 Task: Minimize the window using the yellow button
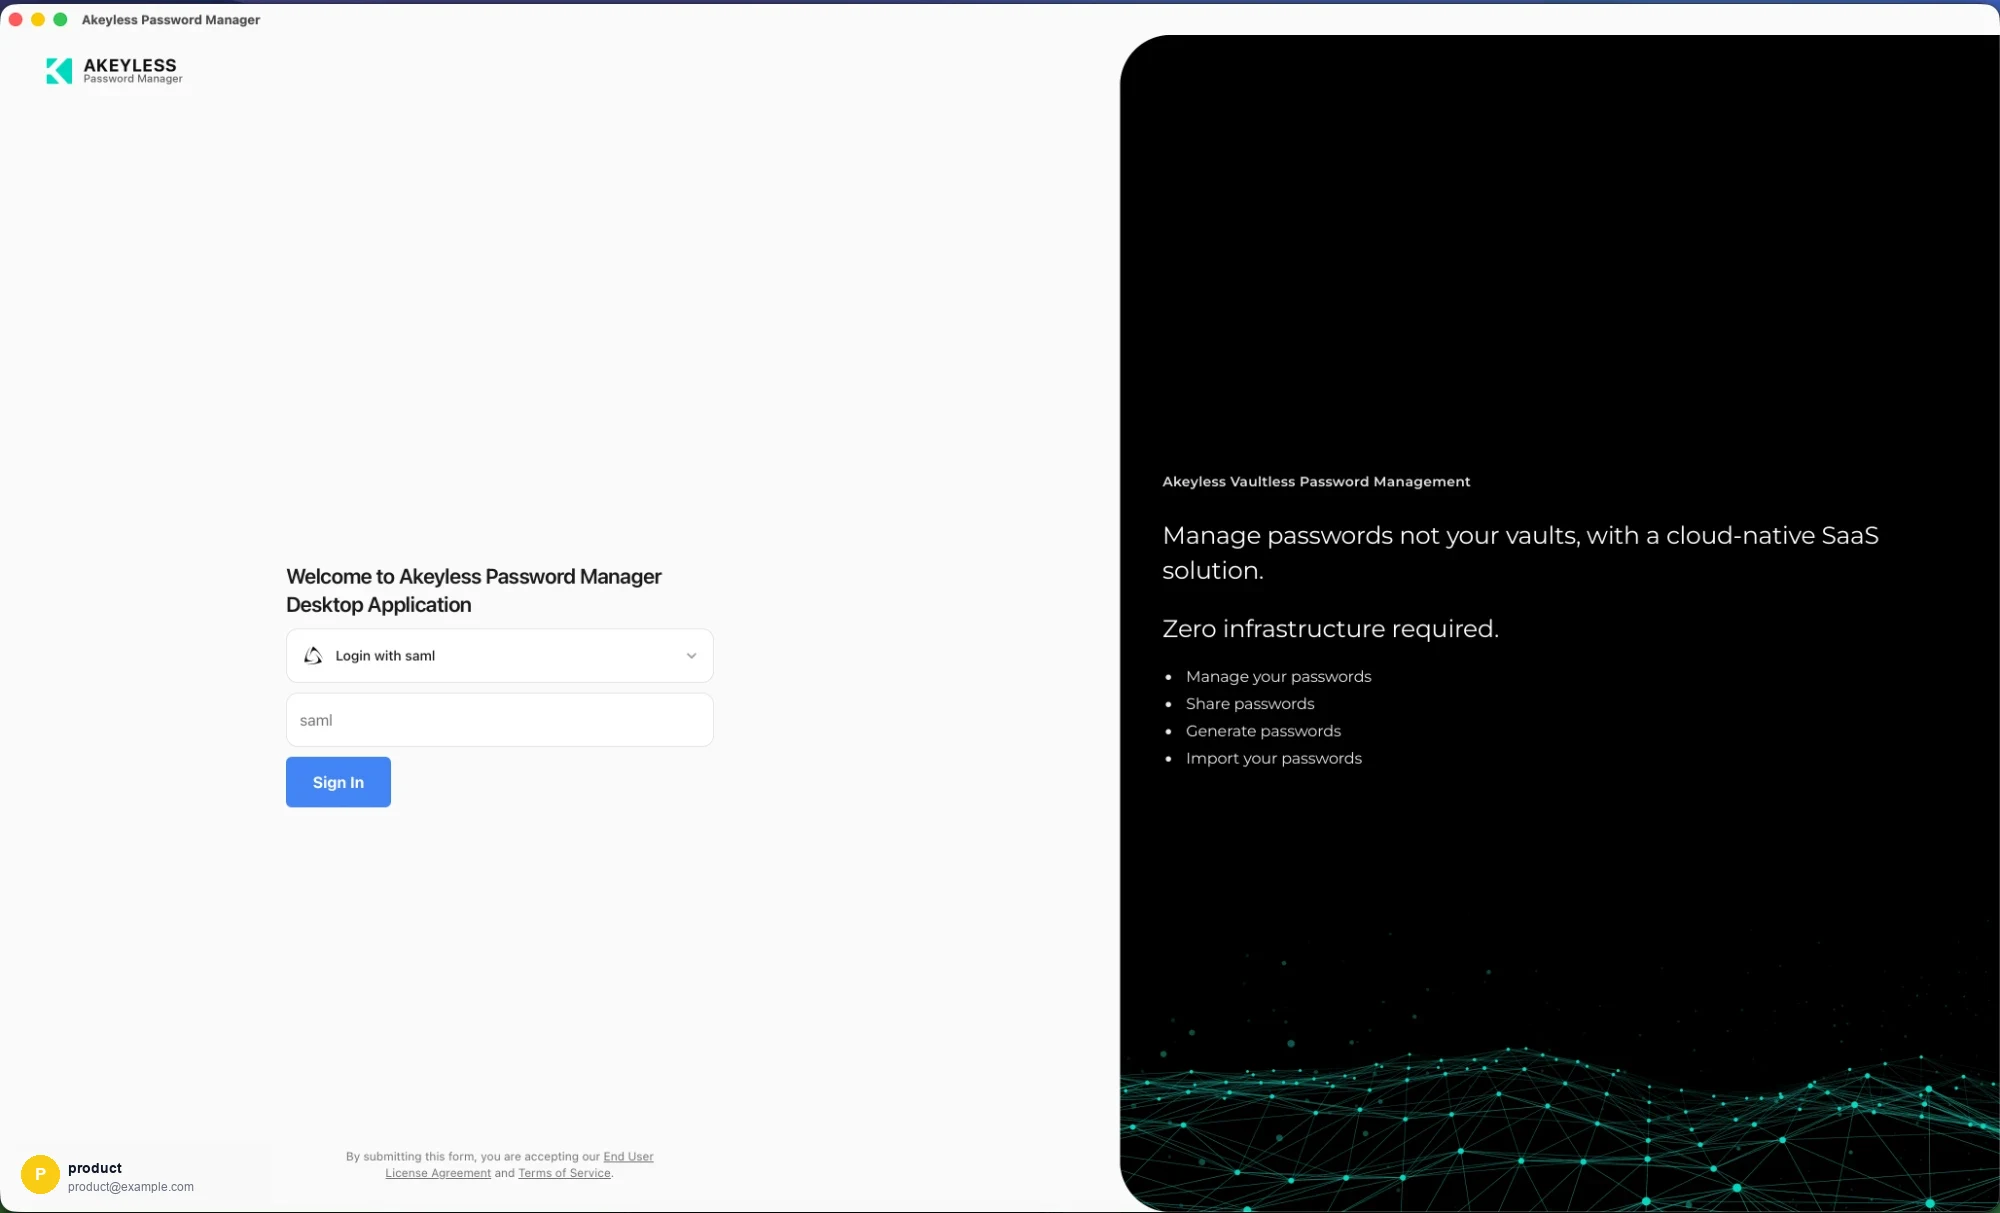click(38, 19)
